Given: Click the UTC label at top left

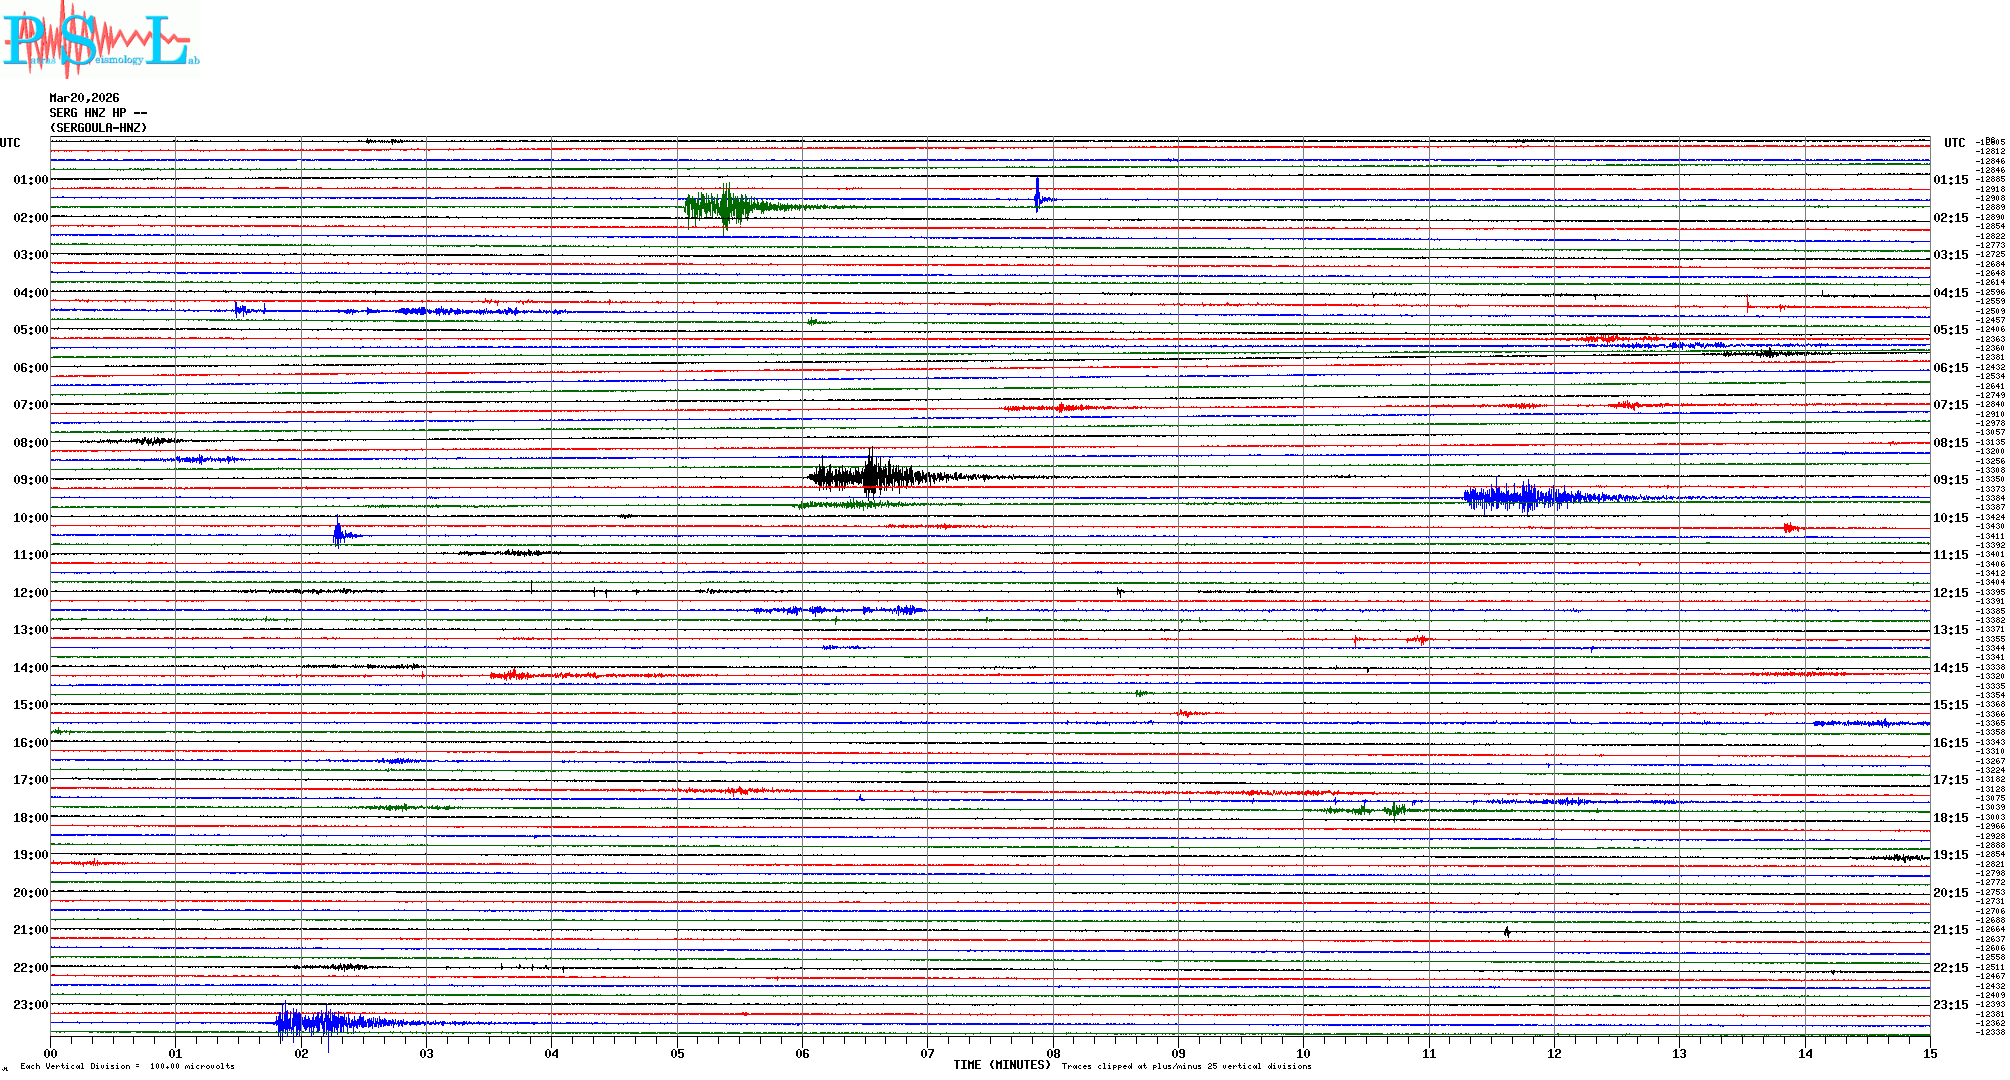Looking at the screenshot, I should [10, 143].
